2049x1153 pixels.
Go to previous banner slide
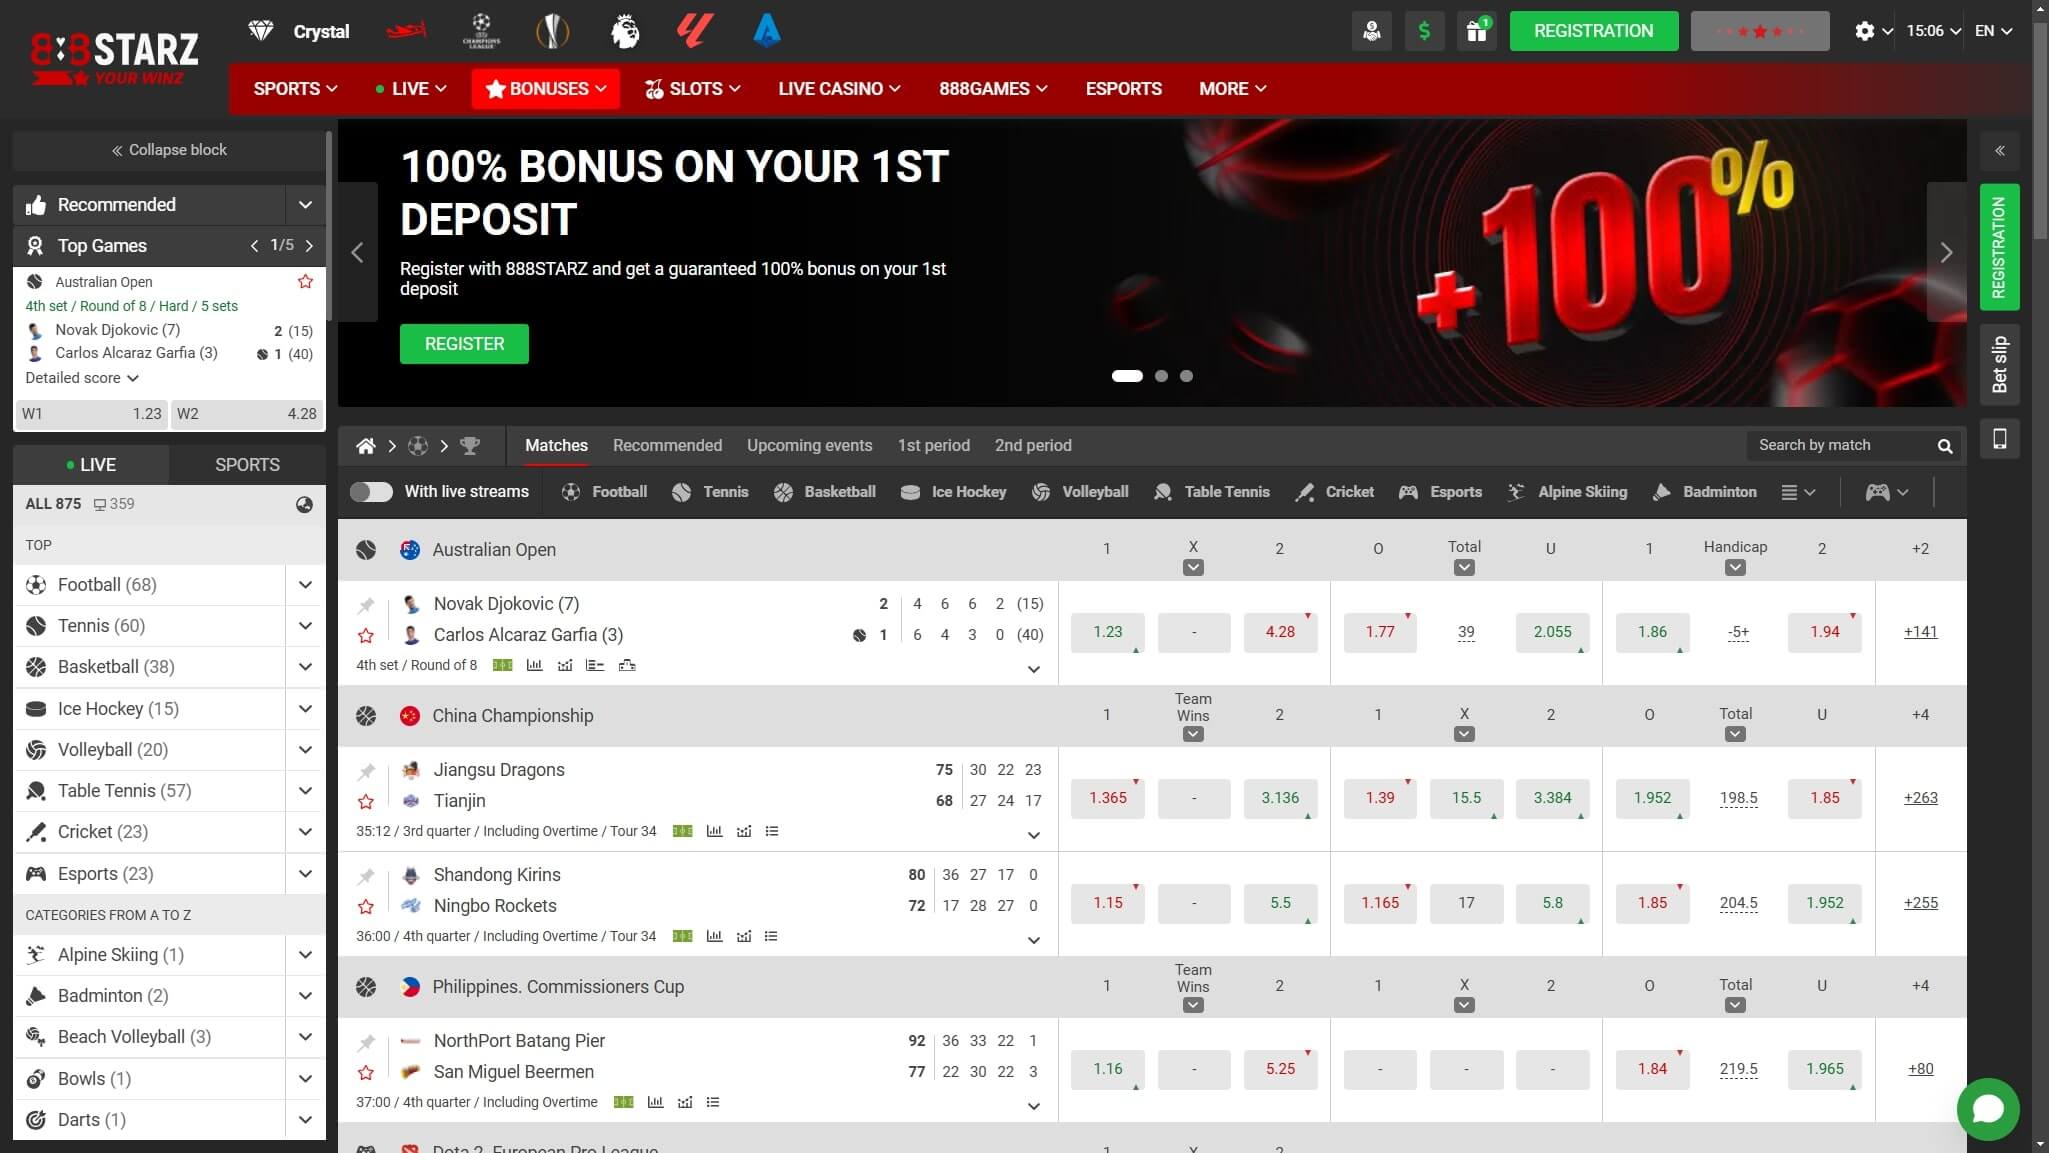point(357,252)
